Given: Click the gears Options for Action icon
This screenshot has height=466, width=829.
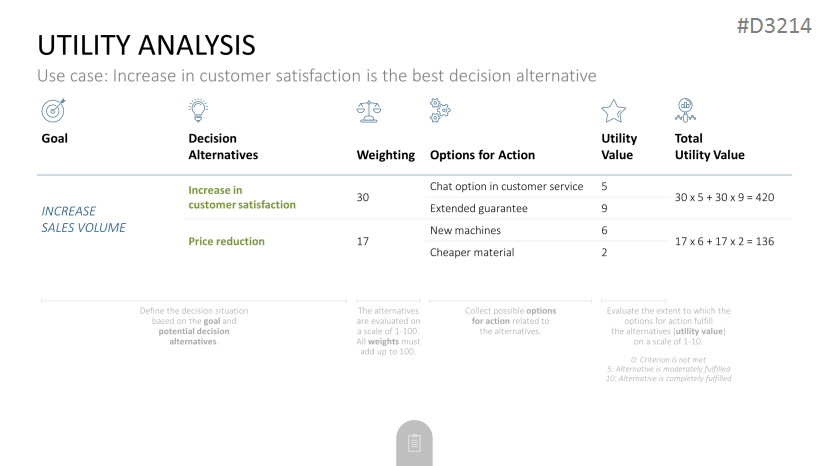Looking at the screenshot, I should (440, 110).
